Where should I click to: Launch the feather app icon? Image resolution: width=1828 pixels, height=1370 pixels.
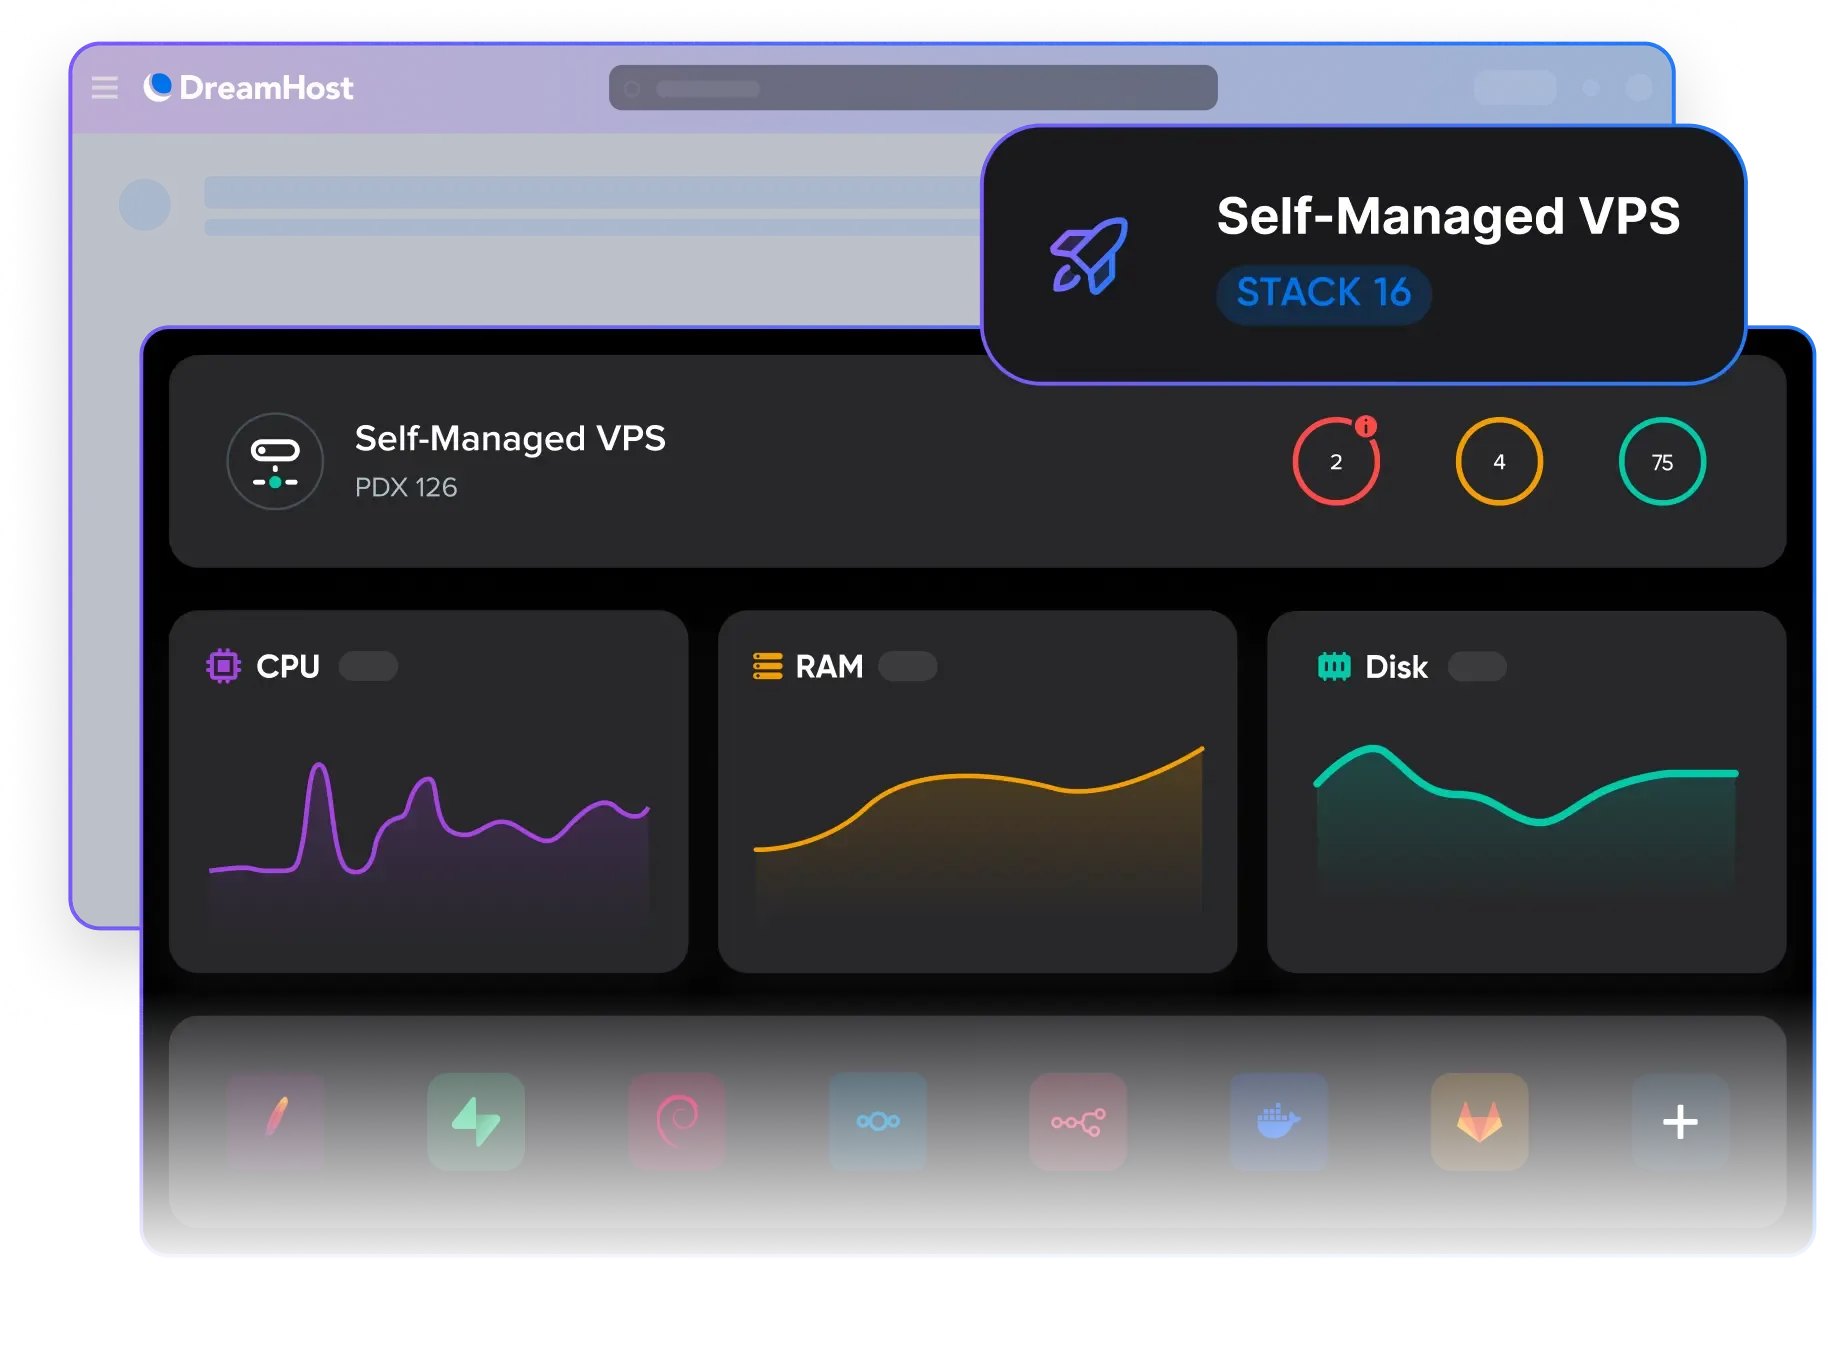pyautogui.click(x=276, y=1121)
